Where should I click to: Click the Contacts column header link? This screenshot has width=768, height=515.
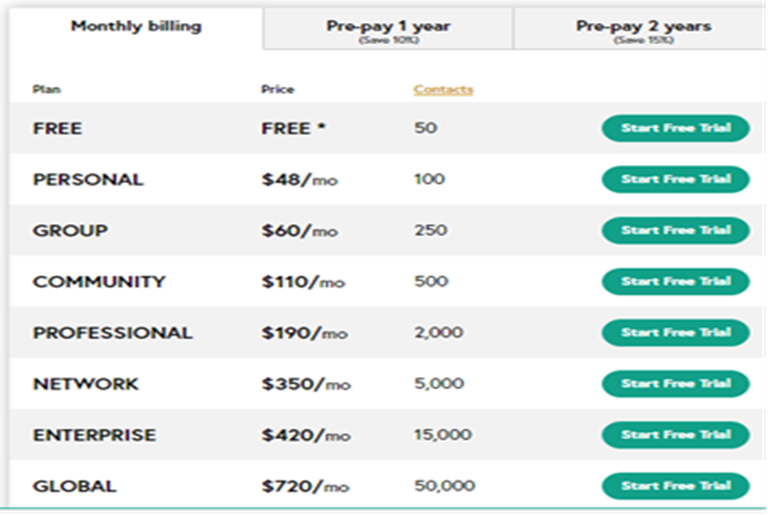point(443,89)
